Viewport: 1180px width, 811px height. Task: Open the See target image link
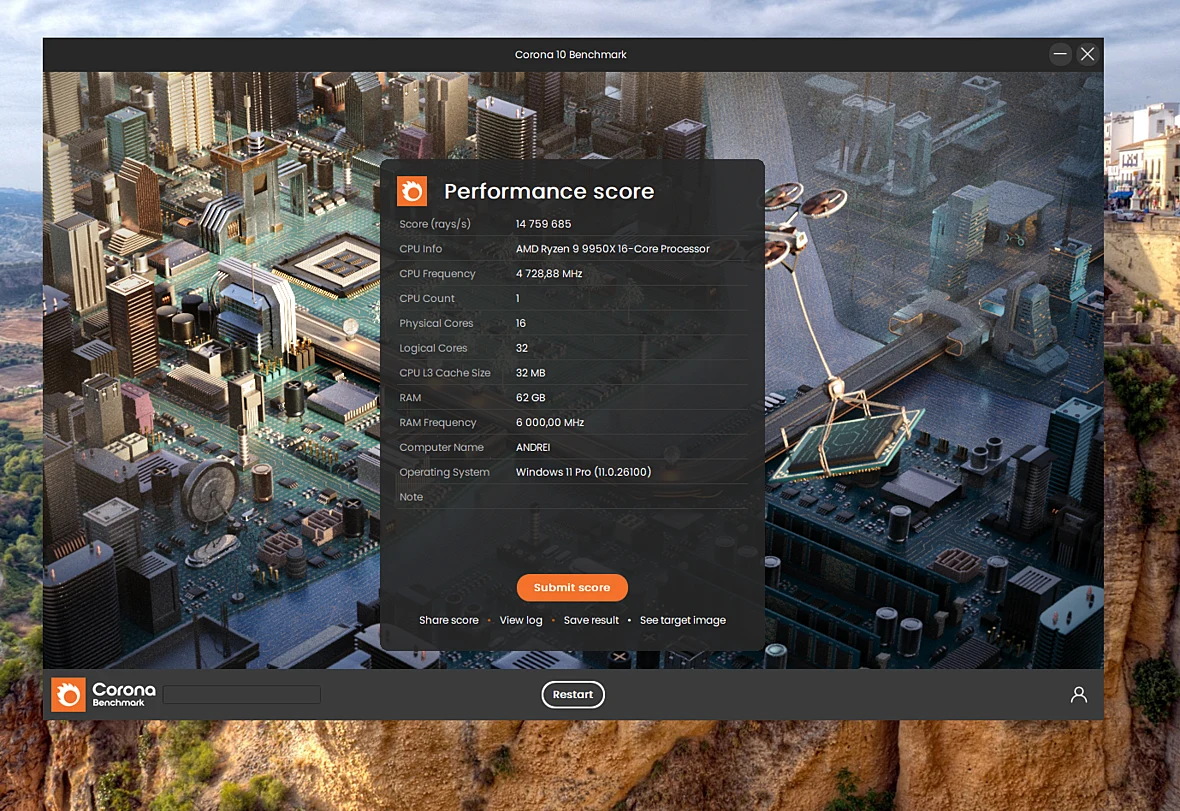click(x=683, y=620)
